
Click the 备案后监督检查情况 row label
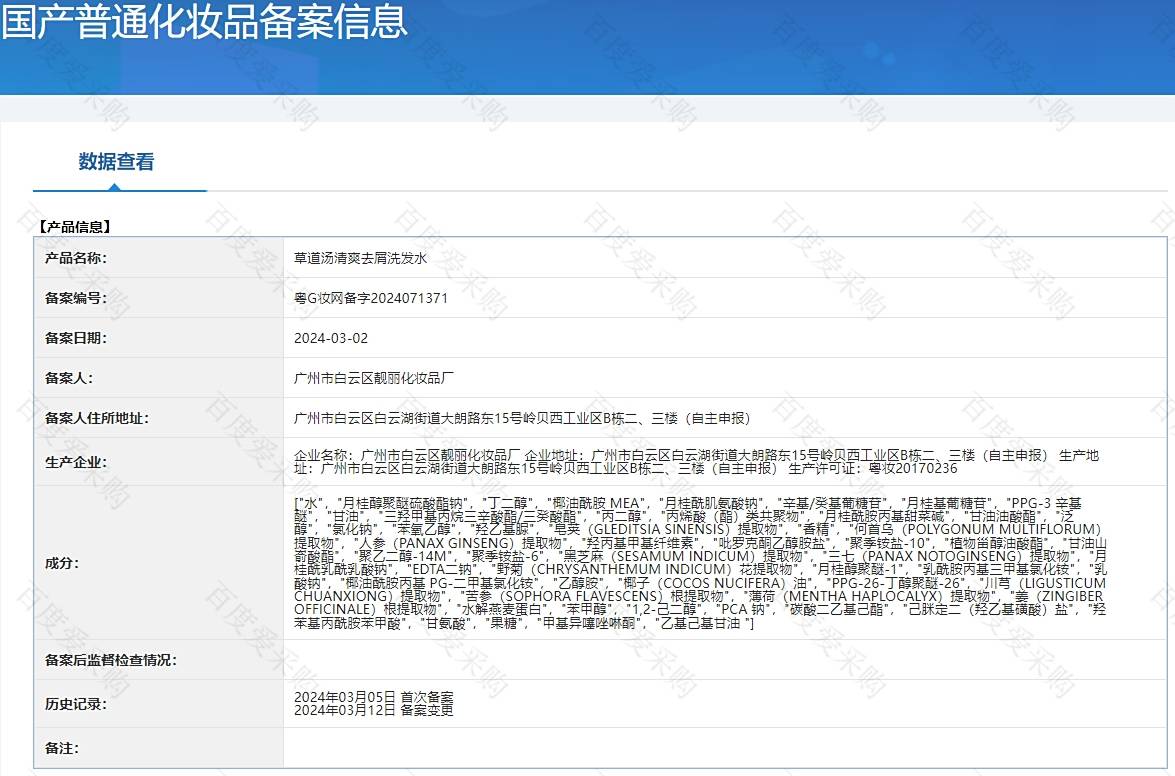coord(111,660)
